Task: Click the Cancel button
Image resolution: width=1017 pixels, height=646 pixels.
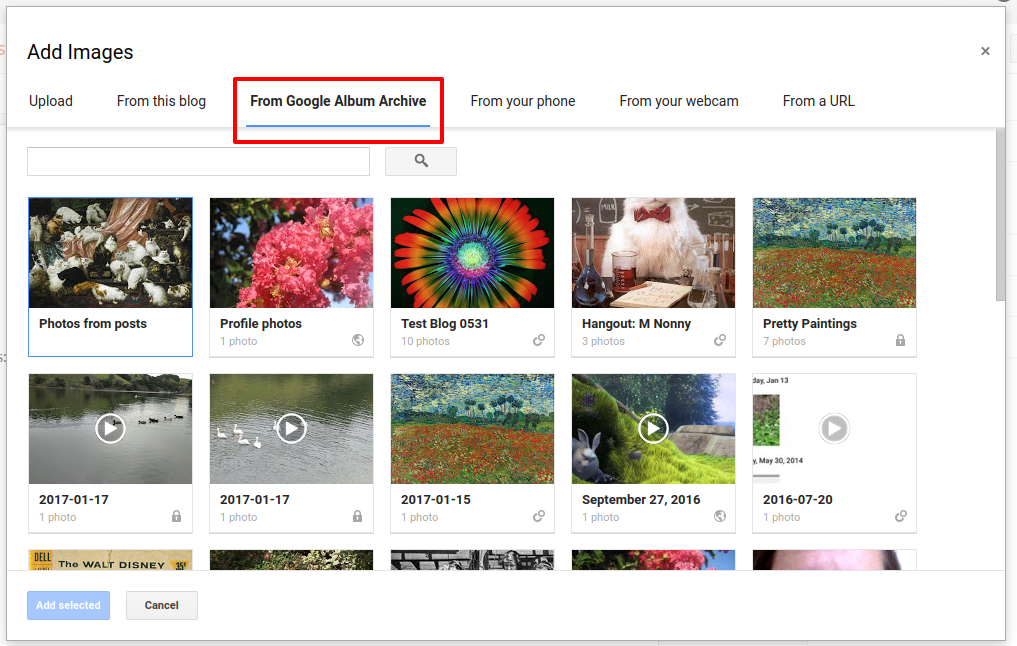Action: tap(161, 605)
